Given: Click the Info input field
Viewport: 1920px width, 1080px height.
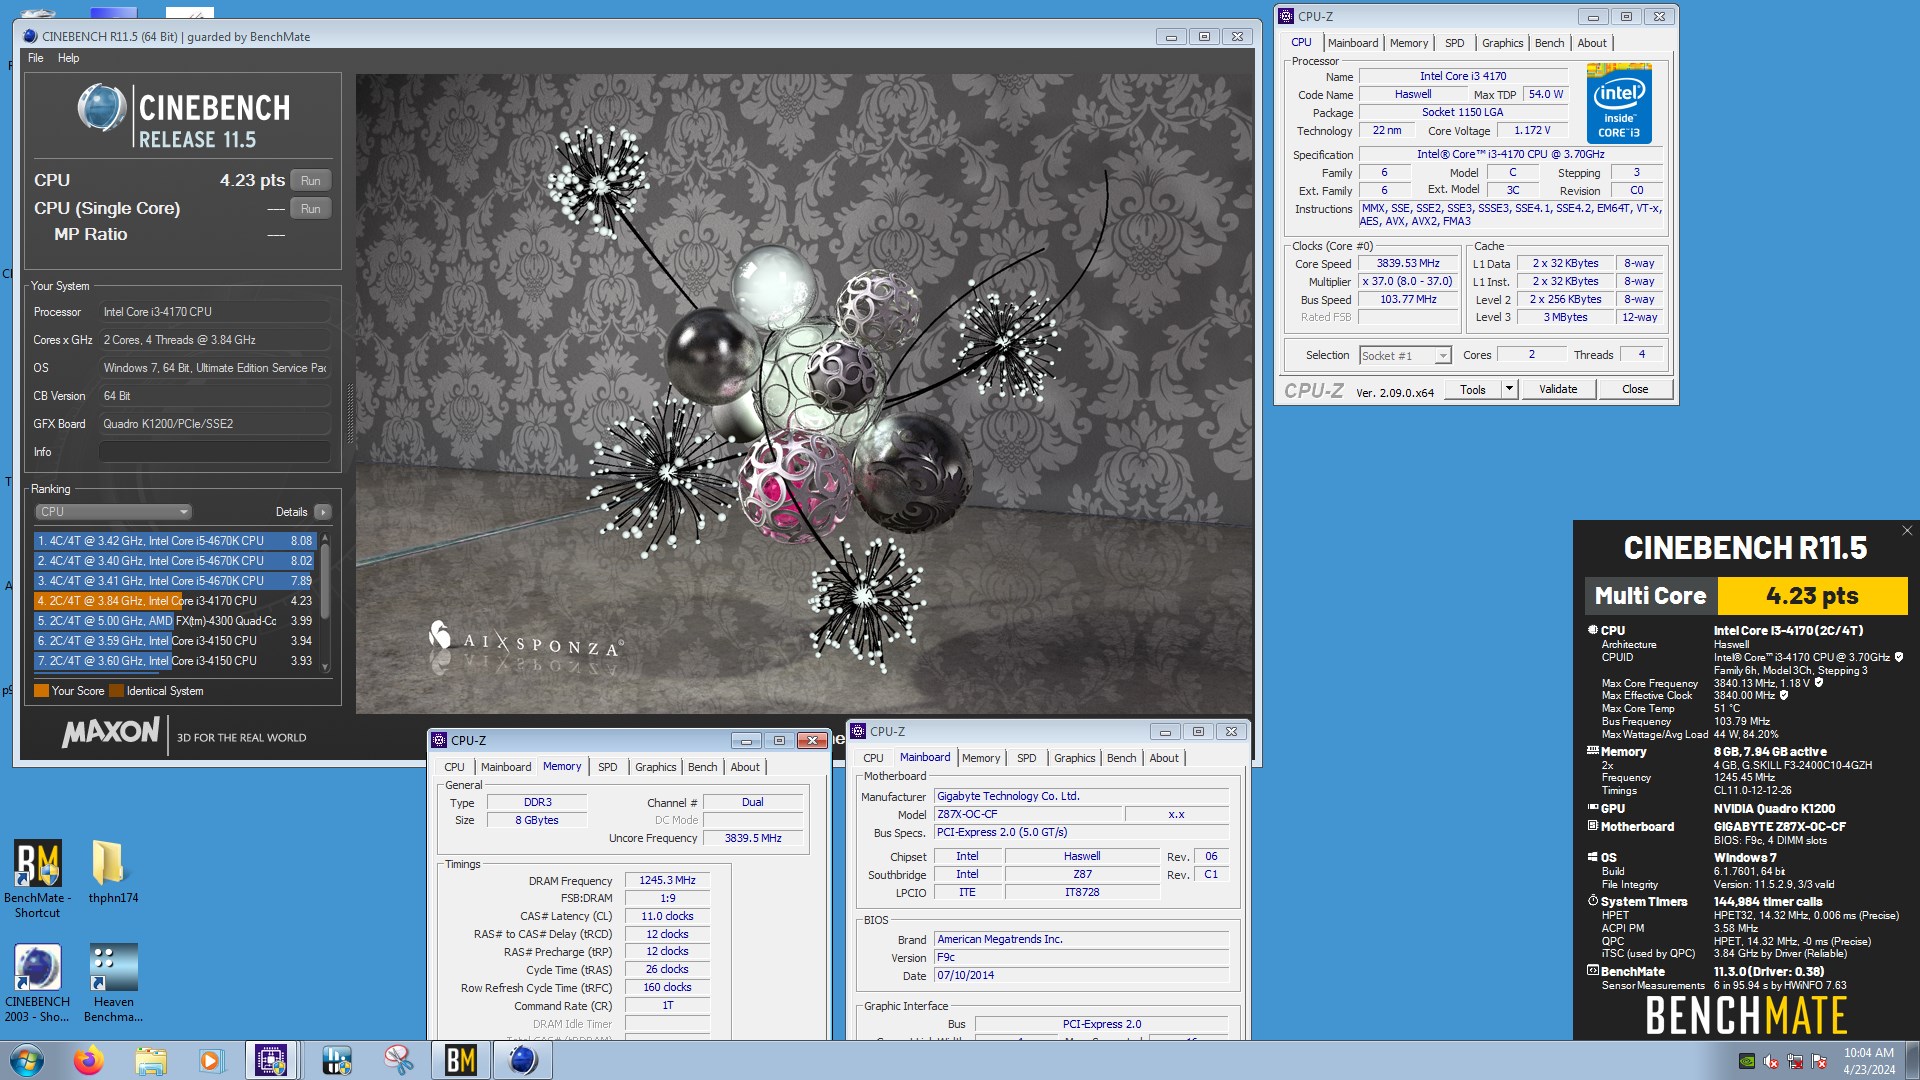Looking at the screenshot, I should coord(214,452).
